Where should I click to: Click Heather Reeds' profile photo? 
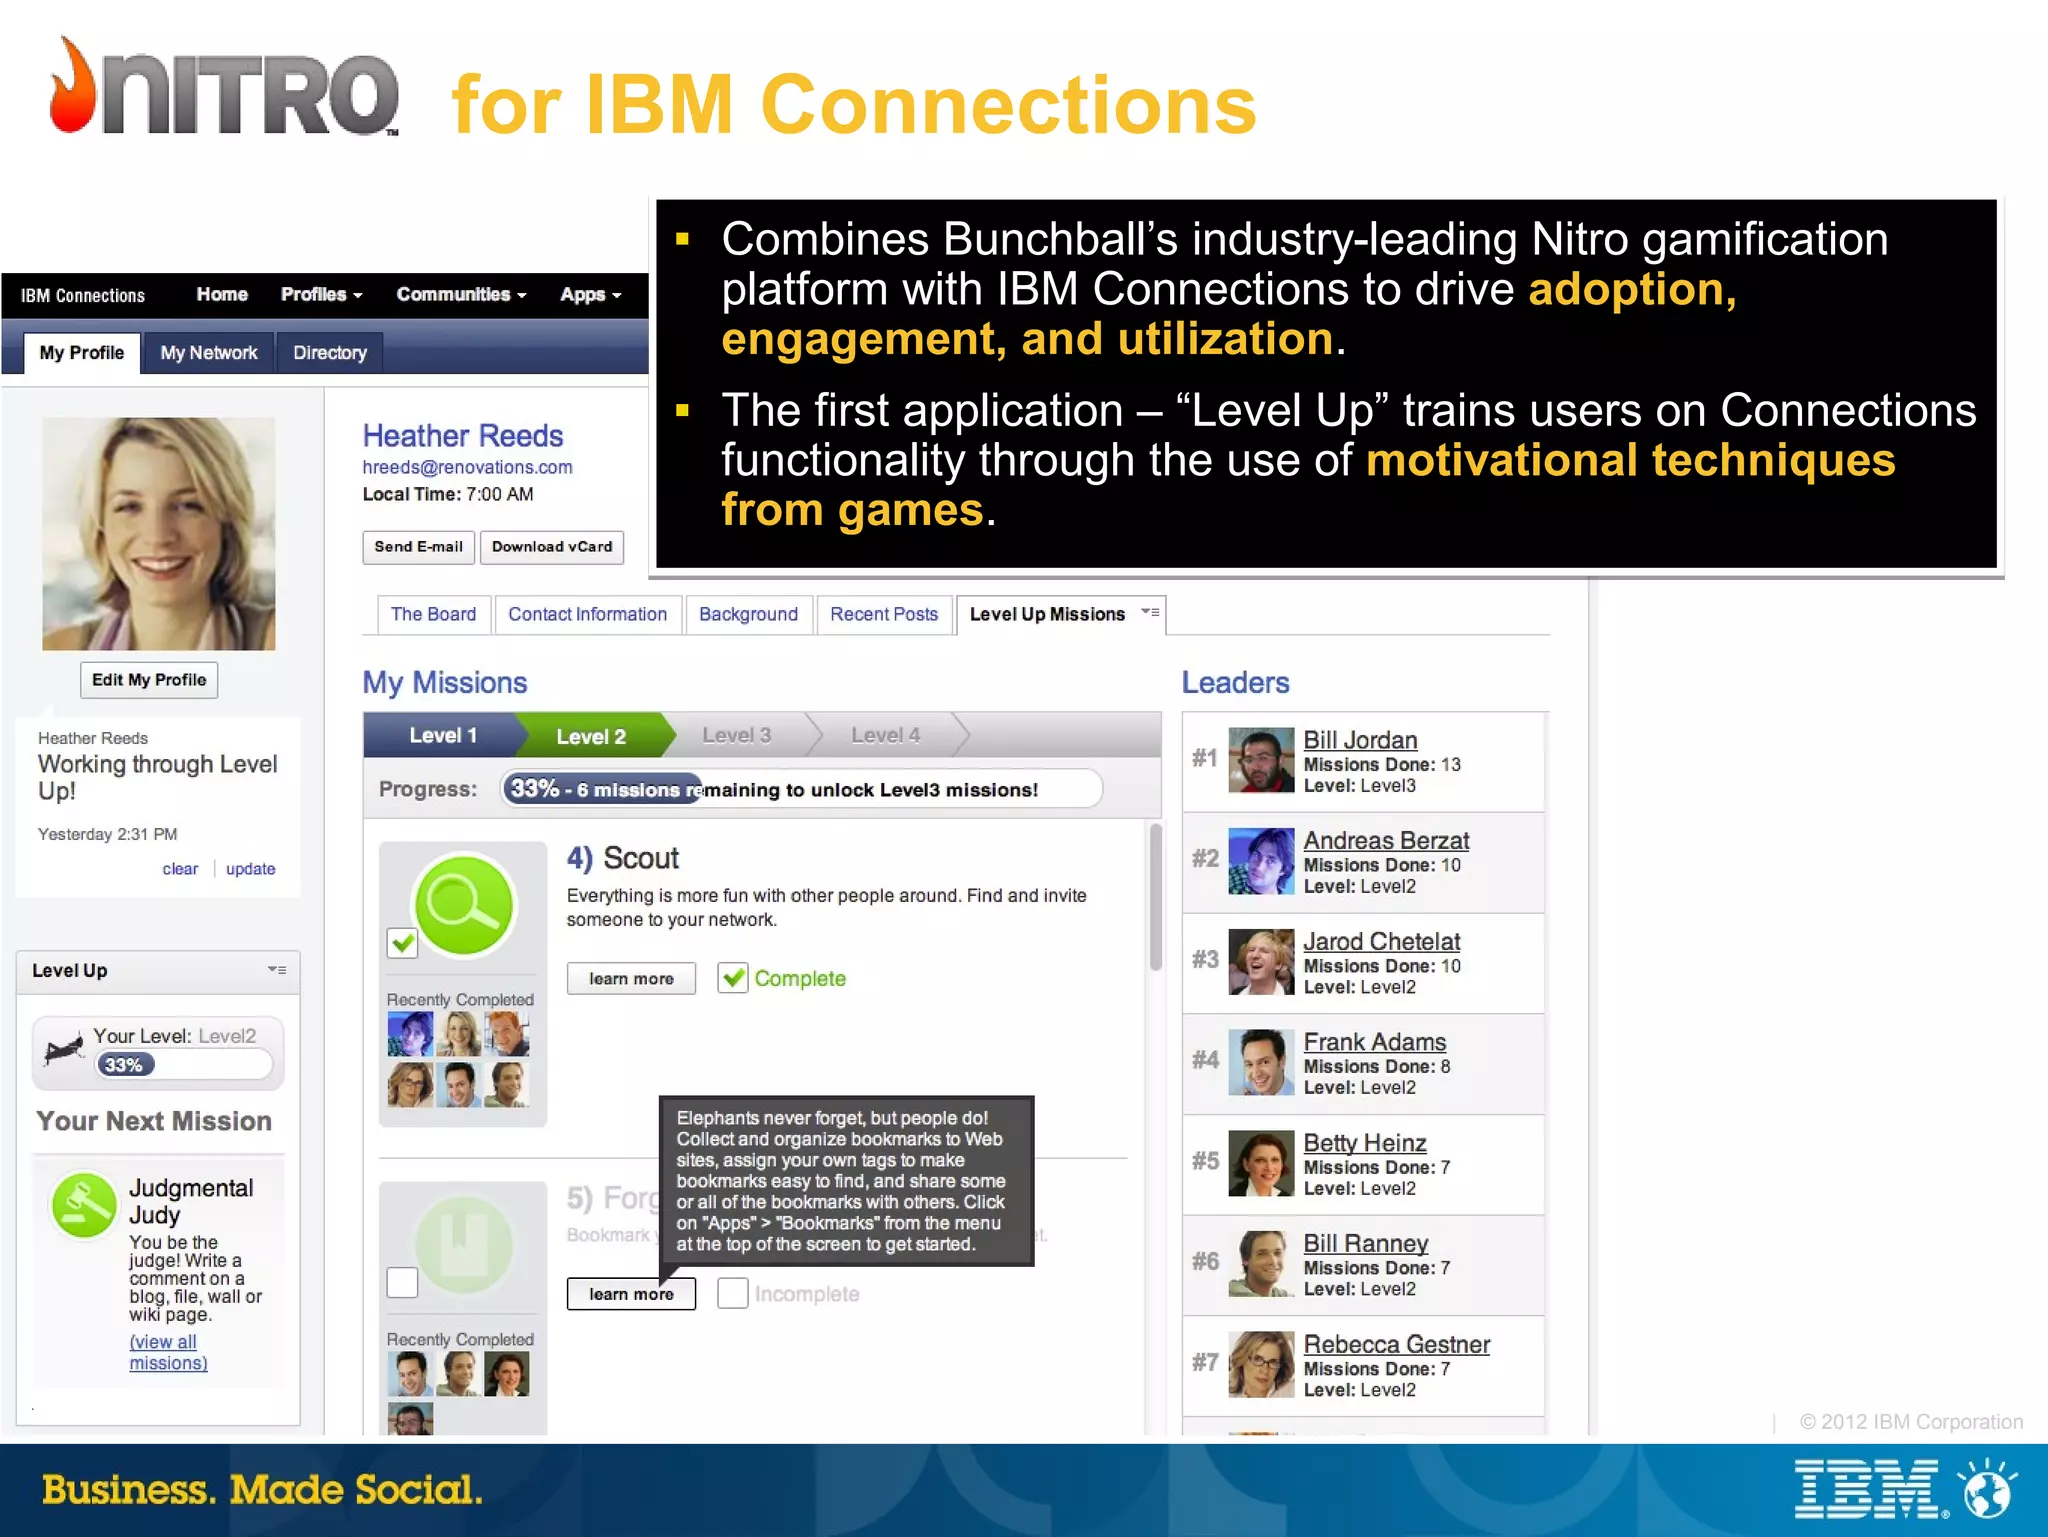tap(158, 534)
